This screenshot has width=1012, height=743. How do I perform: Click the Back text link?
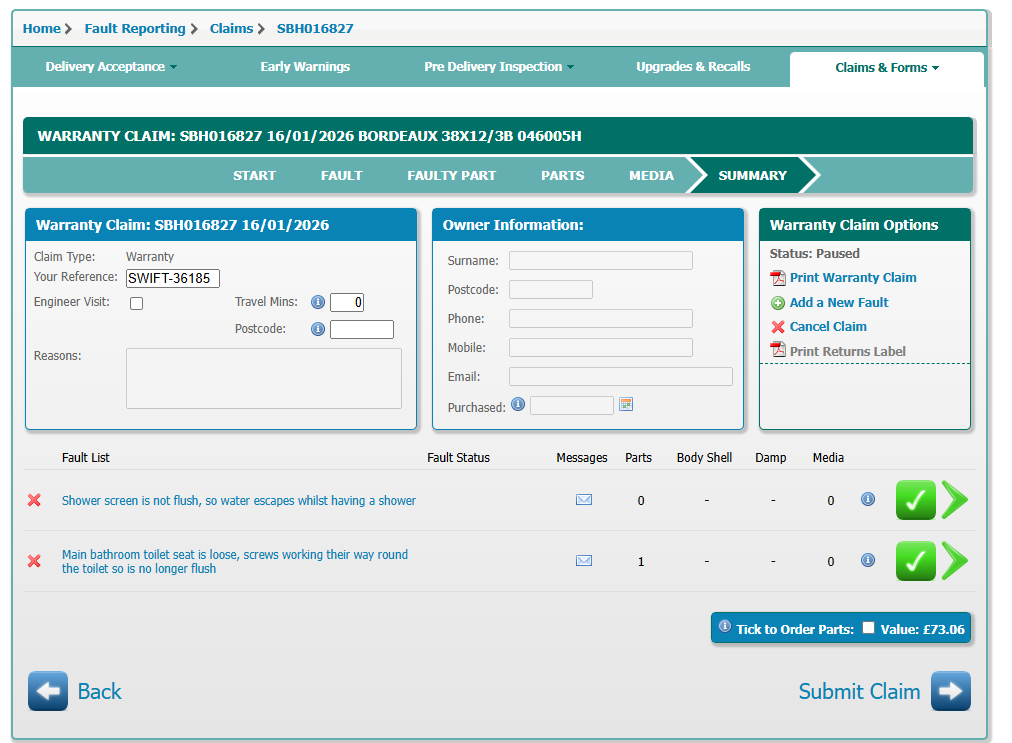click(x=99, y=691)
